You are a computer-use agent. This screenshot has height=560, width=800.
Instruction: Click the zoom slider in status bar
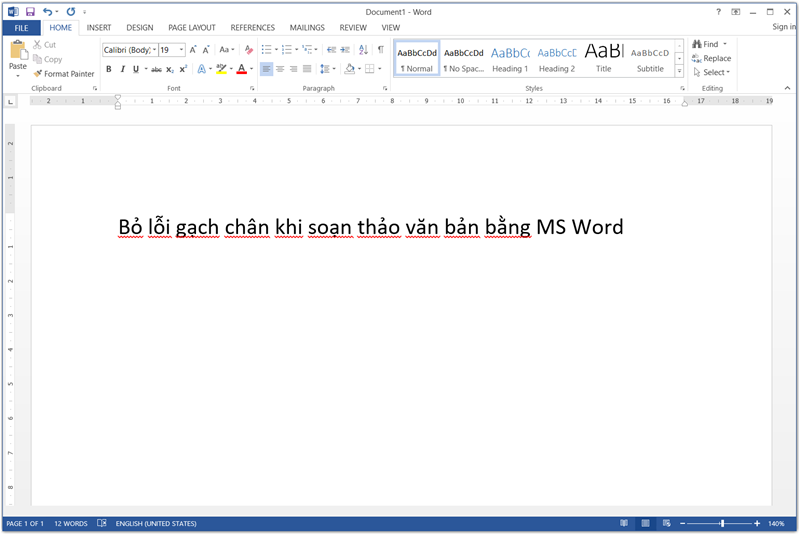click(x=722, y=523)
